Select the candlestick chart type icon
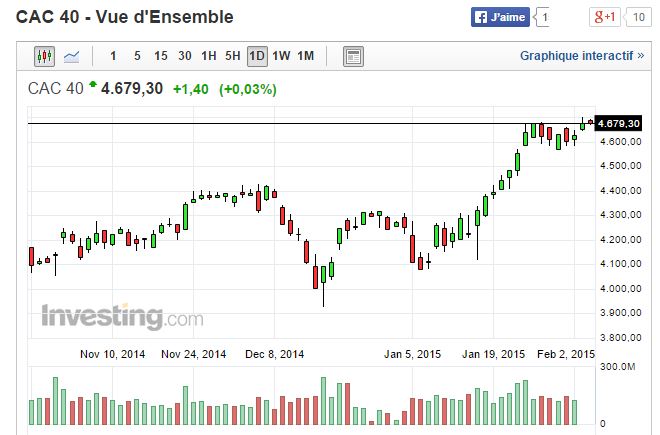This screenshot has height=435, width=660. tap(45, 56)
